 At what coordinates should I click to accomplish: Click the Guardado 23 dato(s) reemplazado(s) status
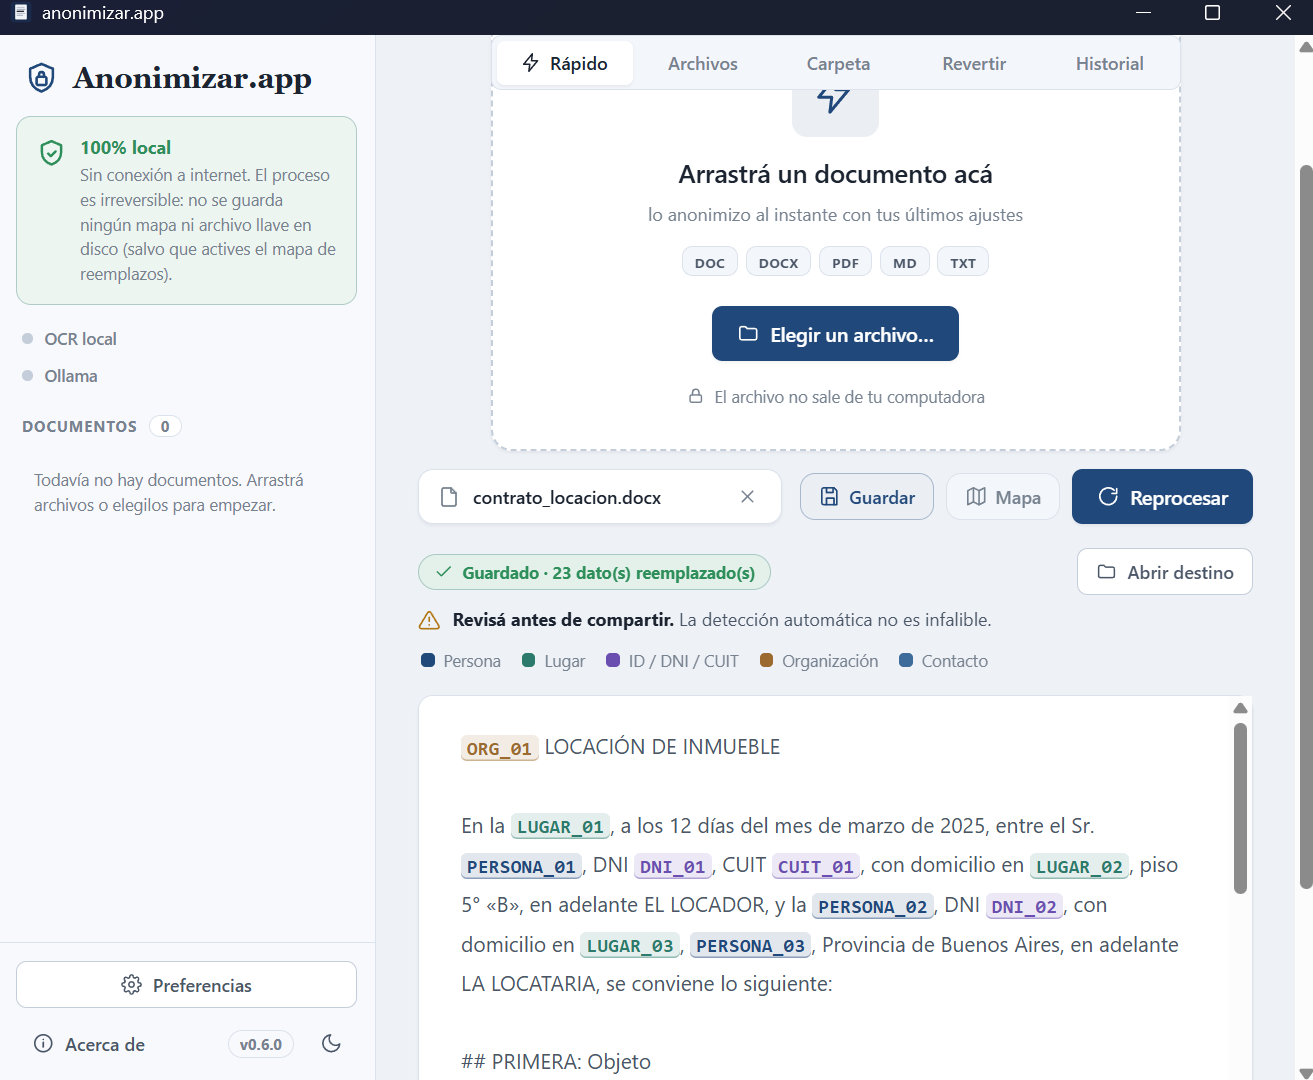coord(594,572)
